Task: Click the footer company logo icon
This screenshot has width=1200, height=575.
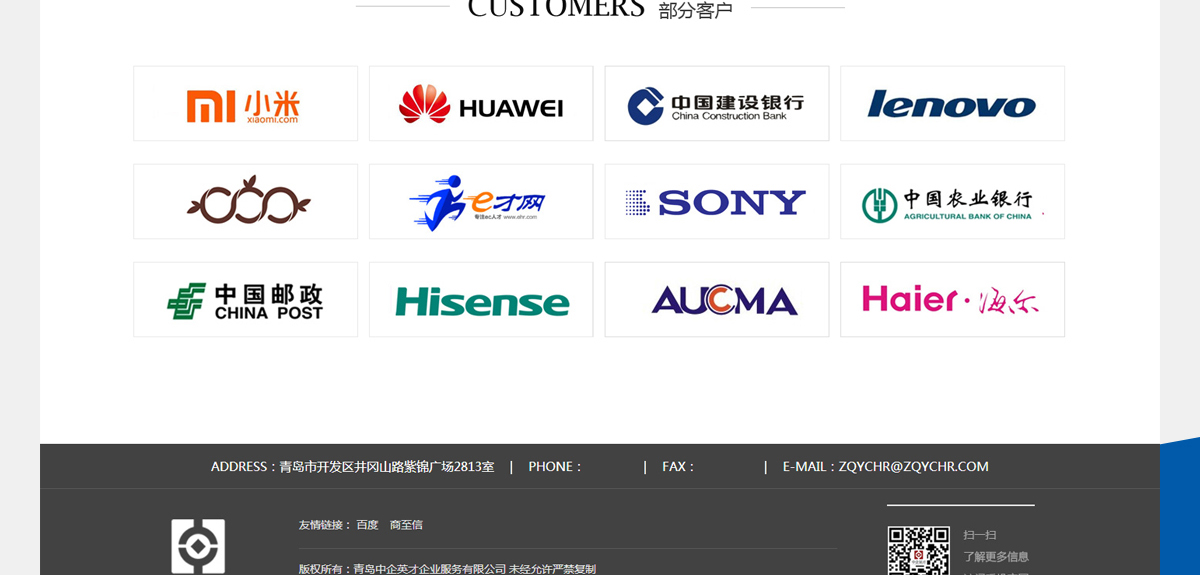Action: click(198, 546)
